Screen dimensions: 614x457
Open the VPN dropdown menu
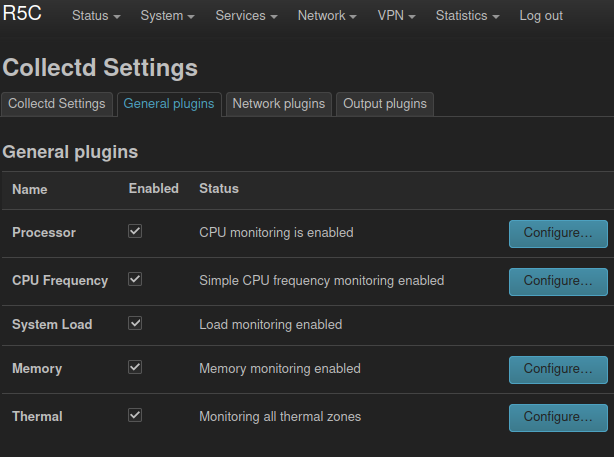coord(396,16)
